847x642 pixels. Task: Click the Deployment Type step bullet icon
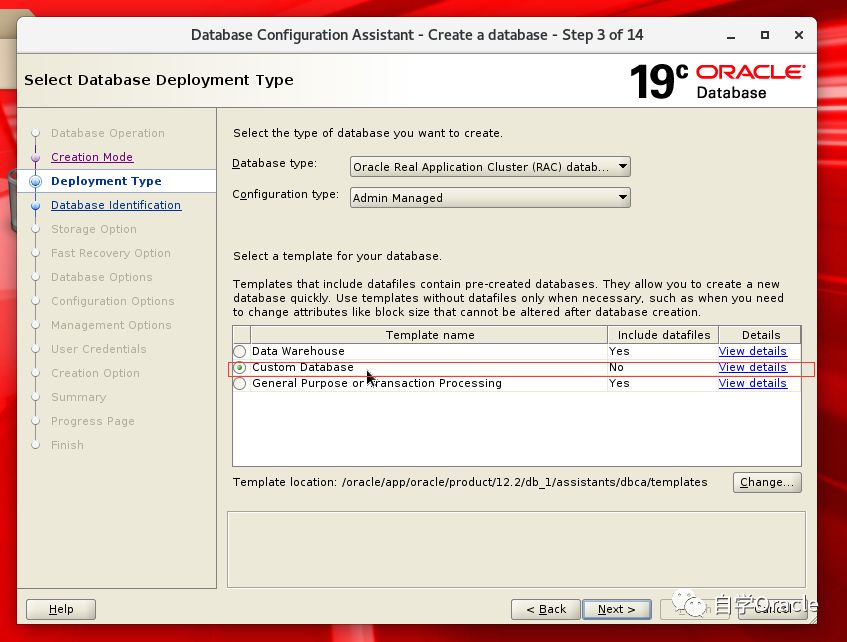click(x=36, y=181)
